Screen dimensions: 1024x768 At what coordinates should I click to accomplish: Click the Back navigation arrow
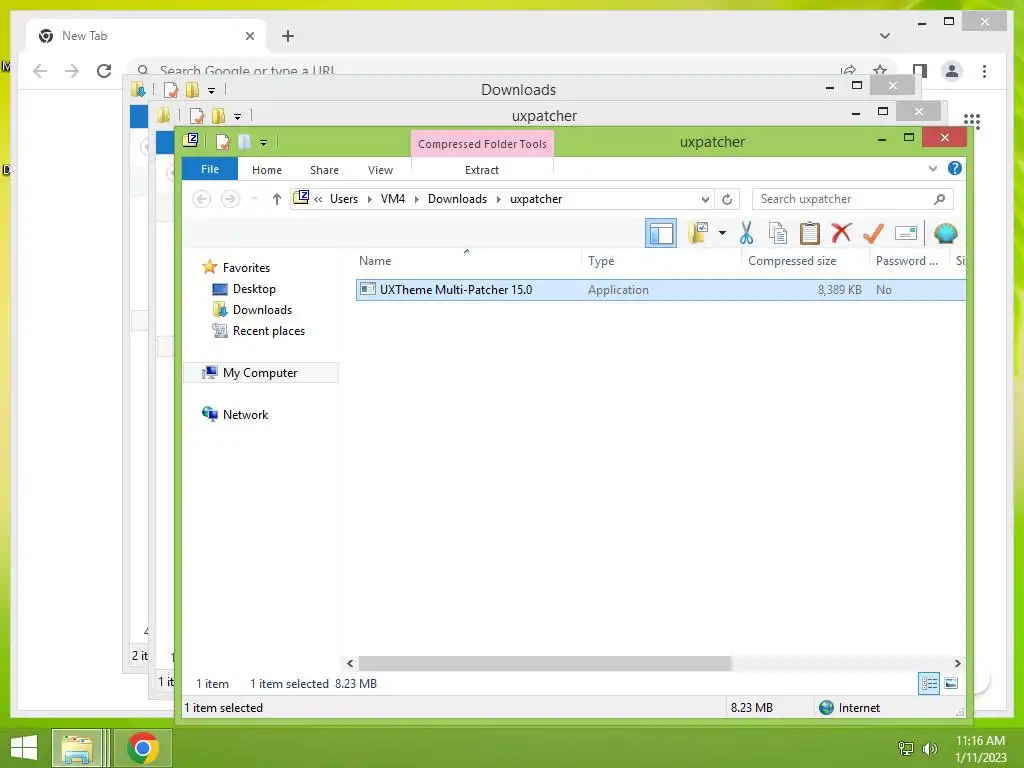tap(202, 199)
